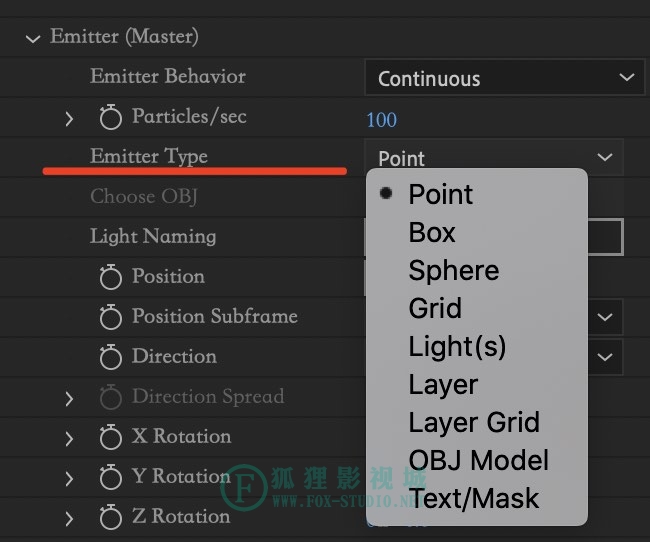Toggle stopwatch next to Direction
Image resolution: width=650 pixels, height=542 pixels.
(111, 357)
